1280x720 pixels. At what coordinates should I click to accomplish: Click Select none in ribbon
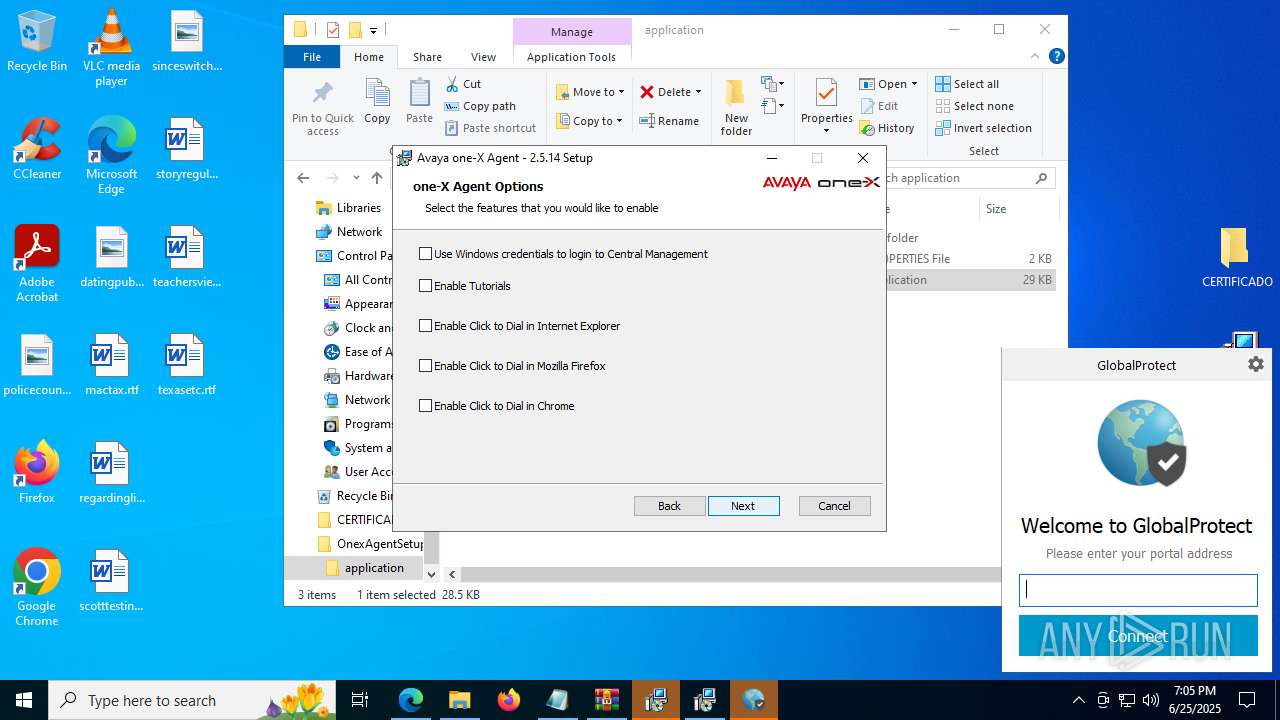tap(974, 106)
